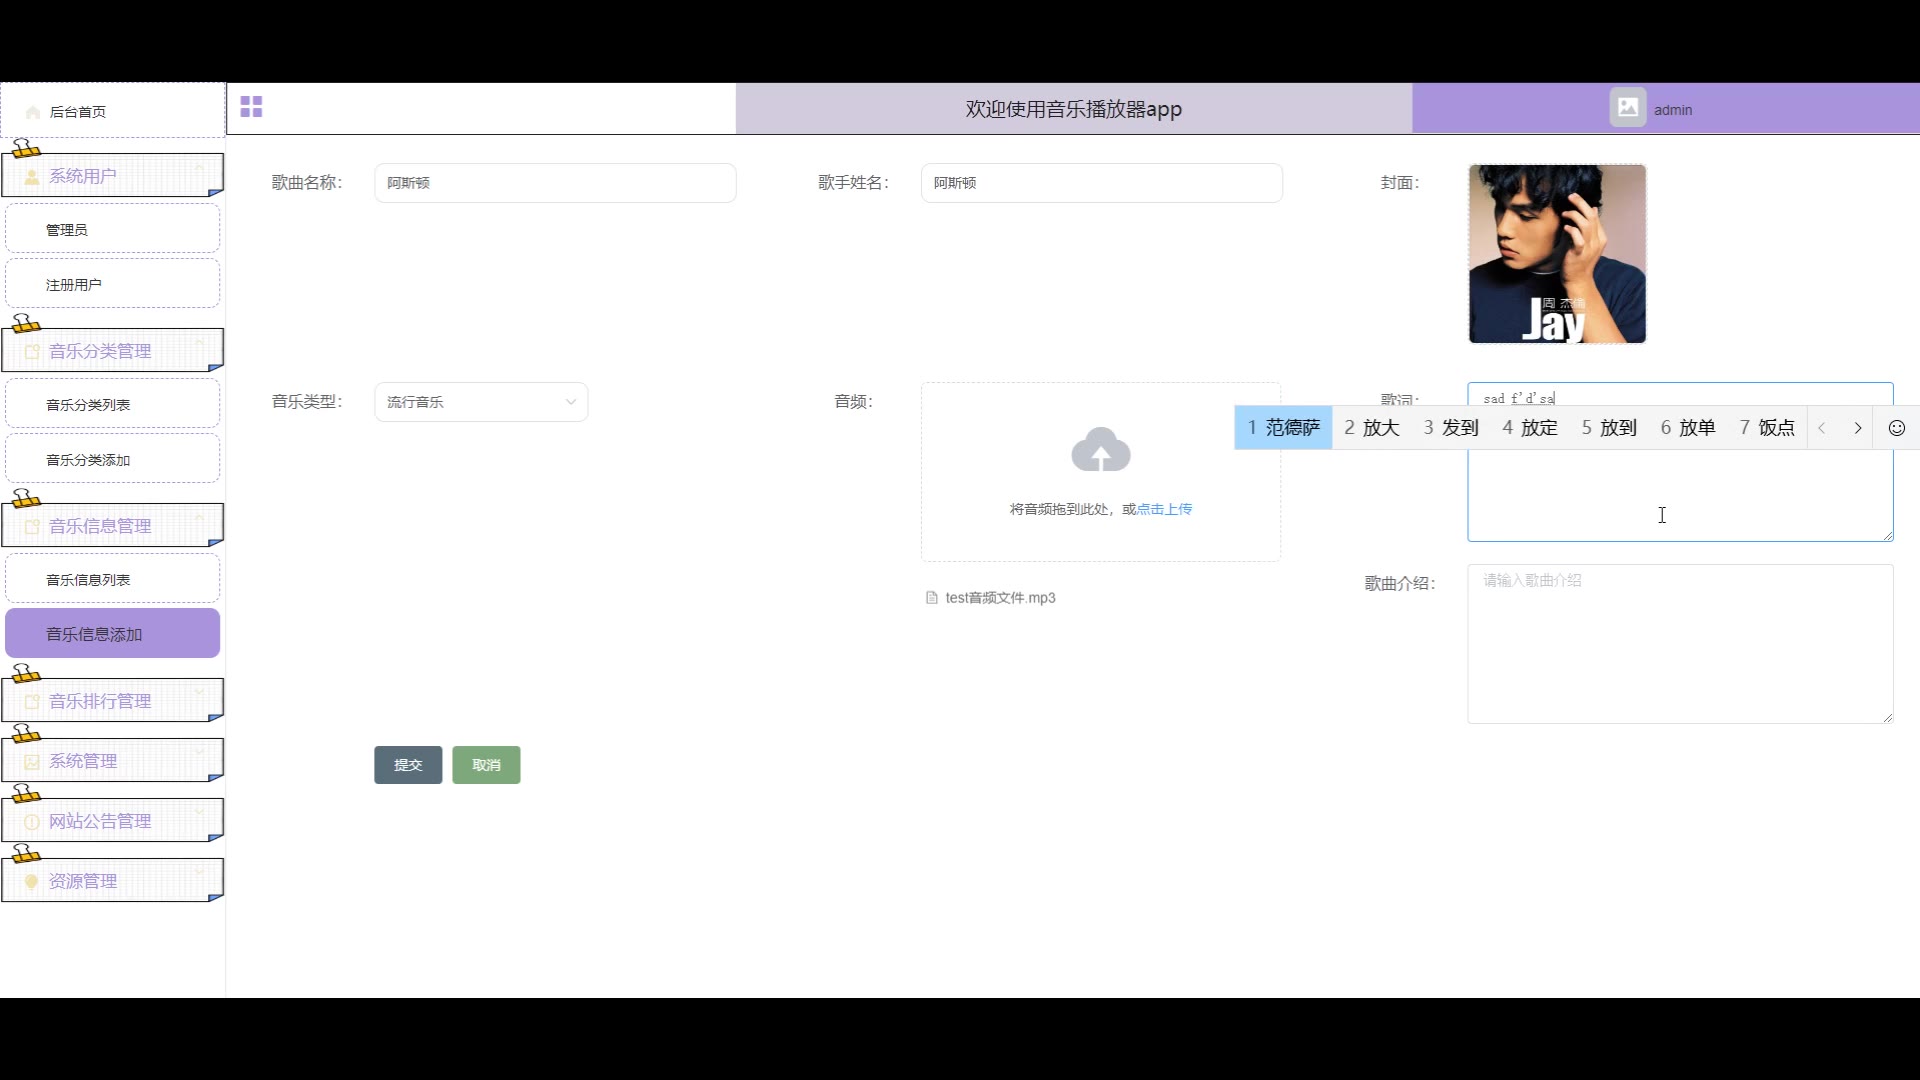This screenshot has width=1920, height=1080.
Task: Click the user icon beside 系统用户
Action: click(32, 177)
